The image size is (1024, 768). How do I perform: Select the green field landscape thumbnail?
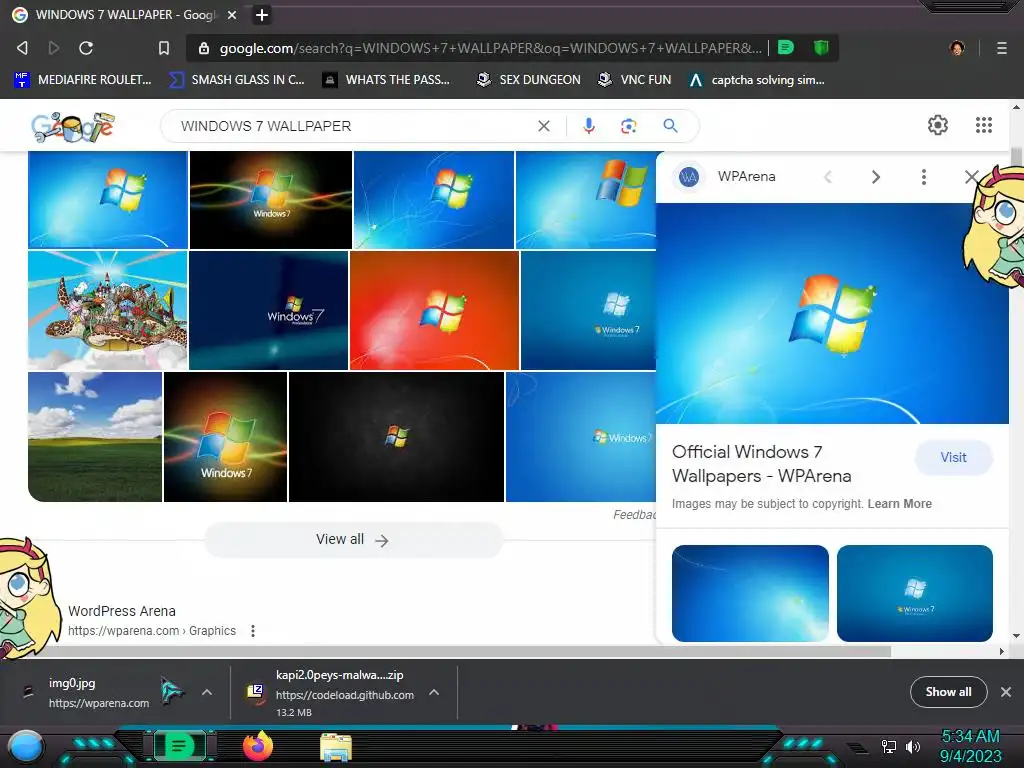(95, 437)
